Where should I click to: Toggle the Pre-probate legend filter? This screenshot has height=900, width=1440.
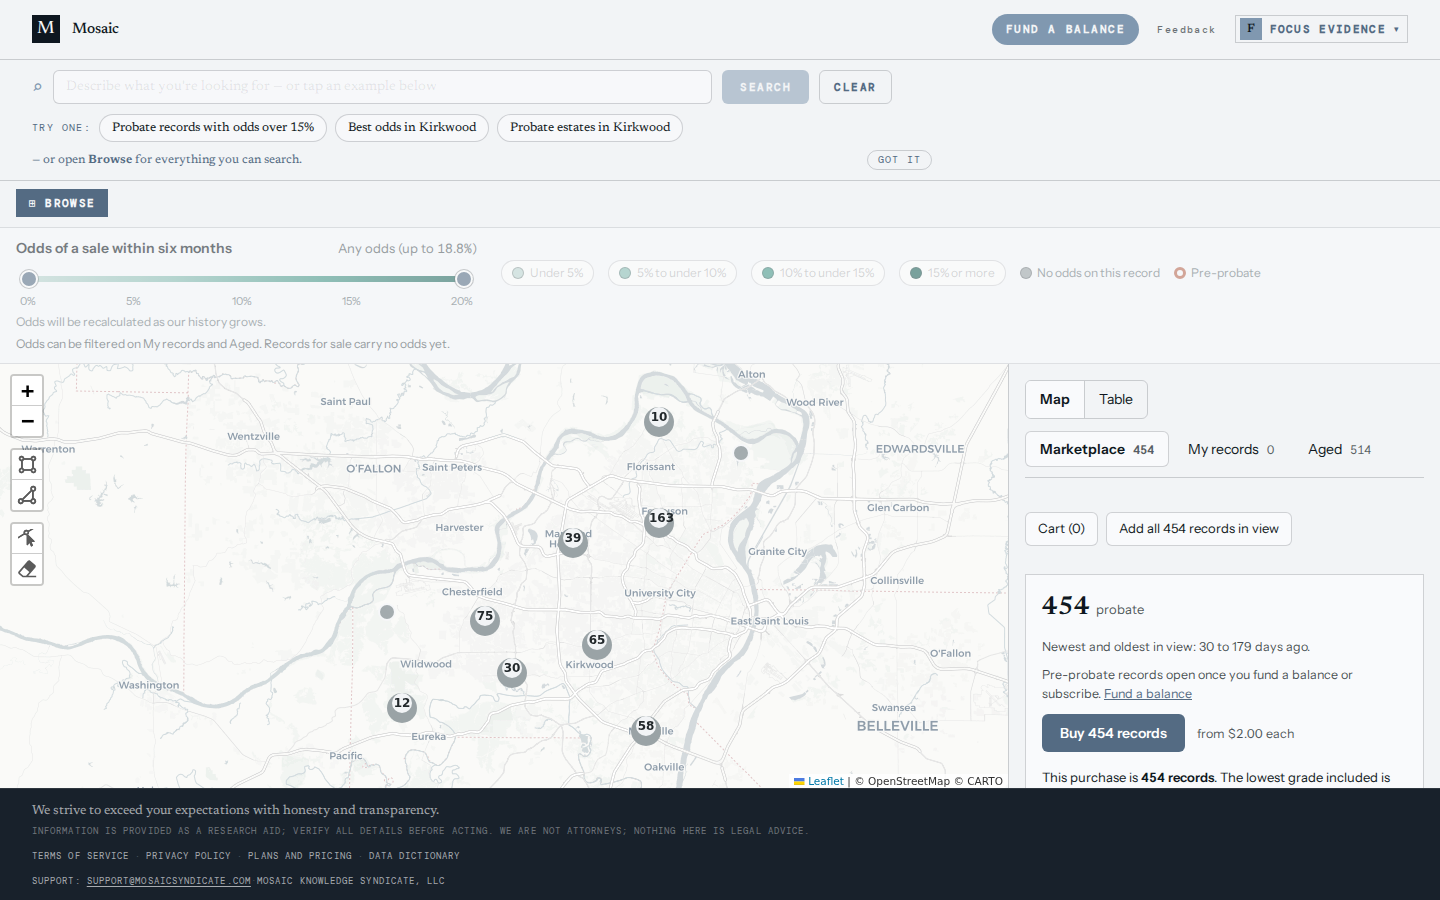click(x=1217, y=273)
